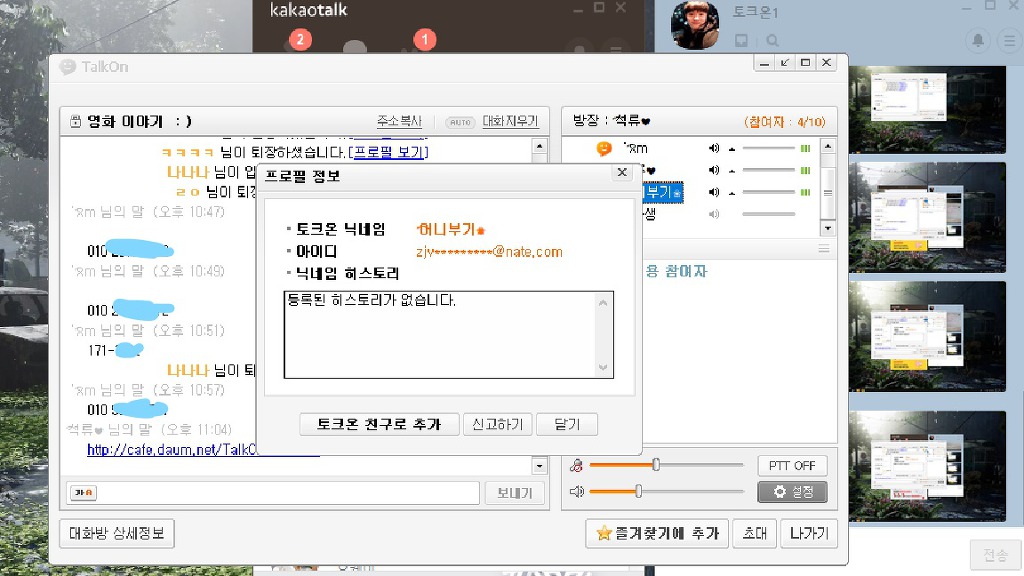Open fourth shared screenshot thumbnail
The height and width of the screenshot is (576, 1024).
click(927, 466)
